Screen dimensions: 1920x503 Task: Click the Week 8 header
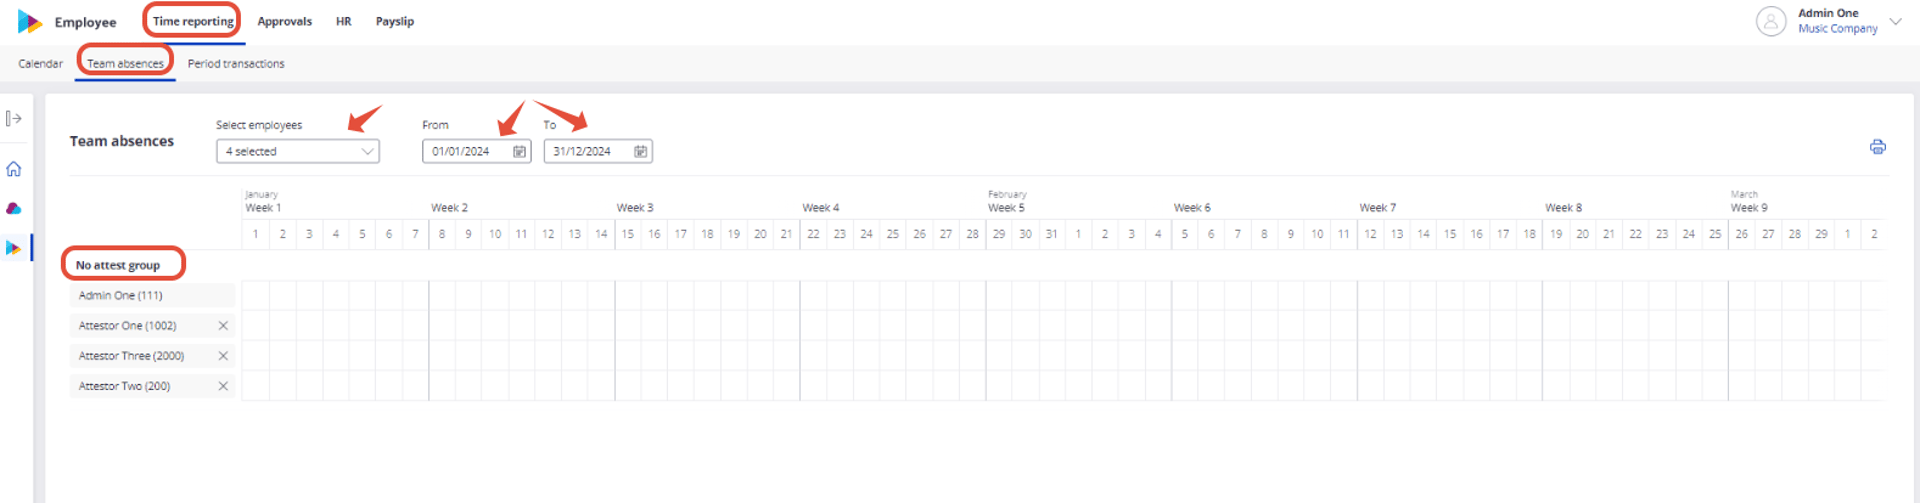coord(1563,208)
